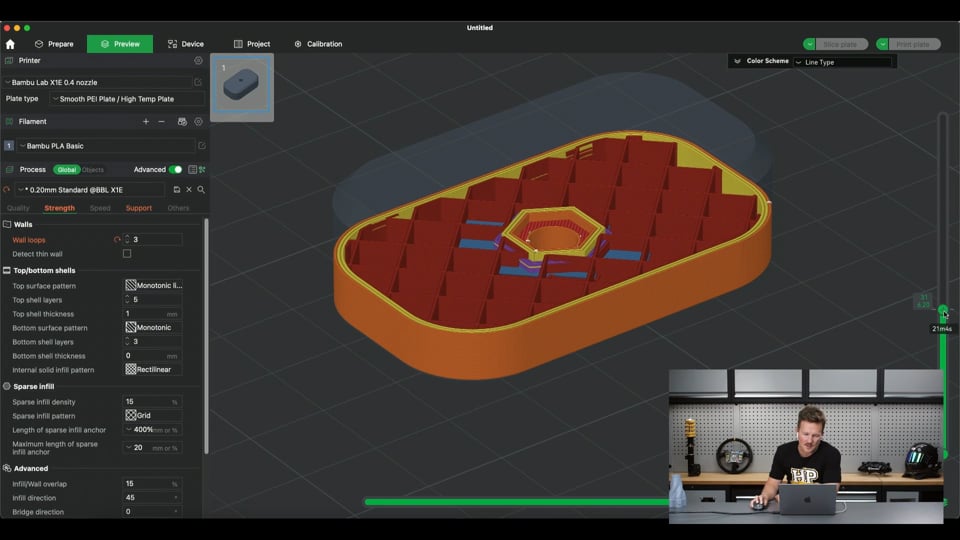Open the Support settings tab

click(x=139, y=208)
